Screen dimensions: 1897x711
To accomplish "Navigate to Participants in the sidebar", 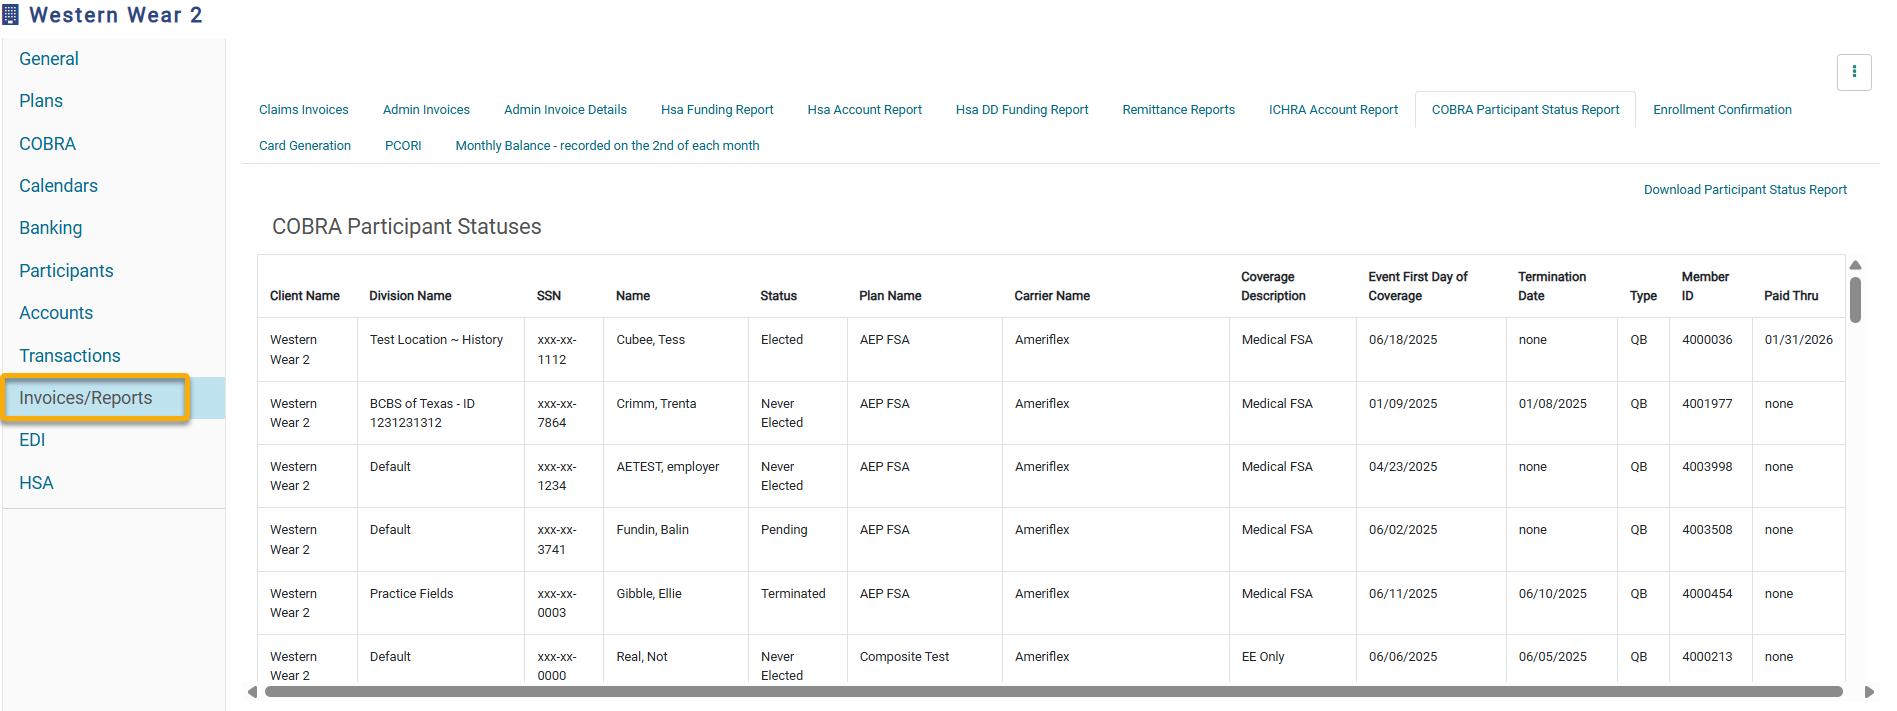I will point(66,271).
